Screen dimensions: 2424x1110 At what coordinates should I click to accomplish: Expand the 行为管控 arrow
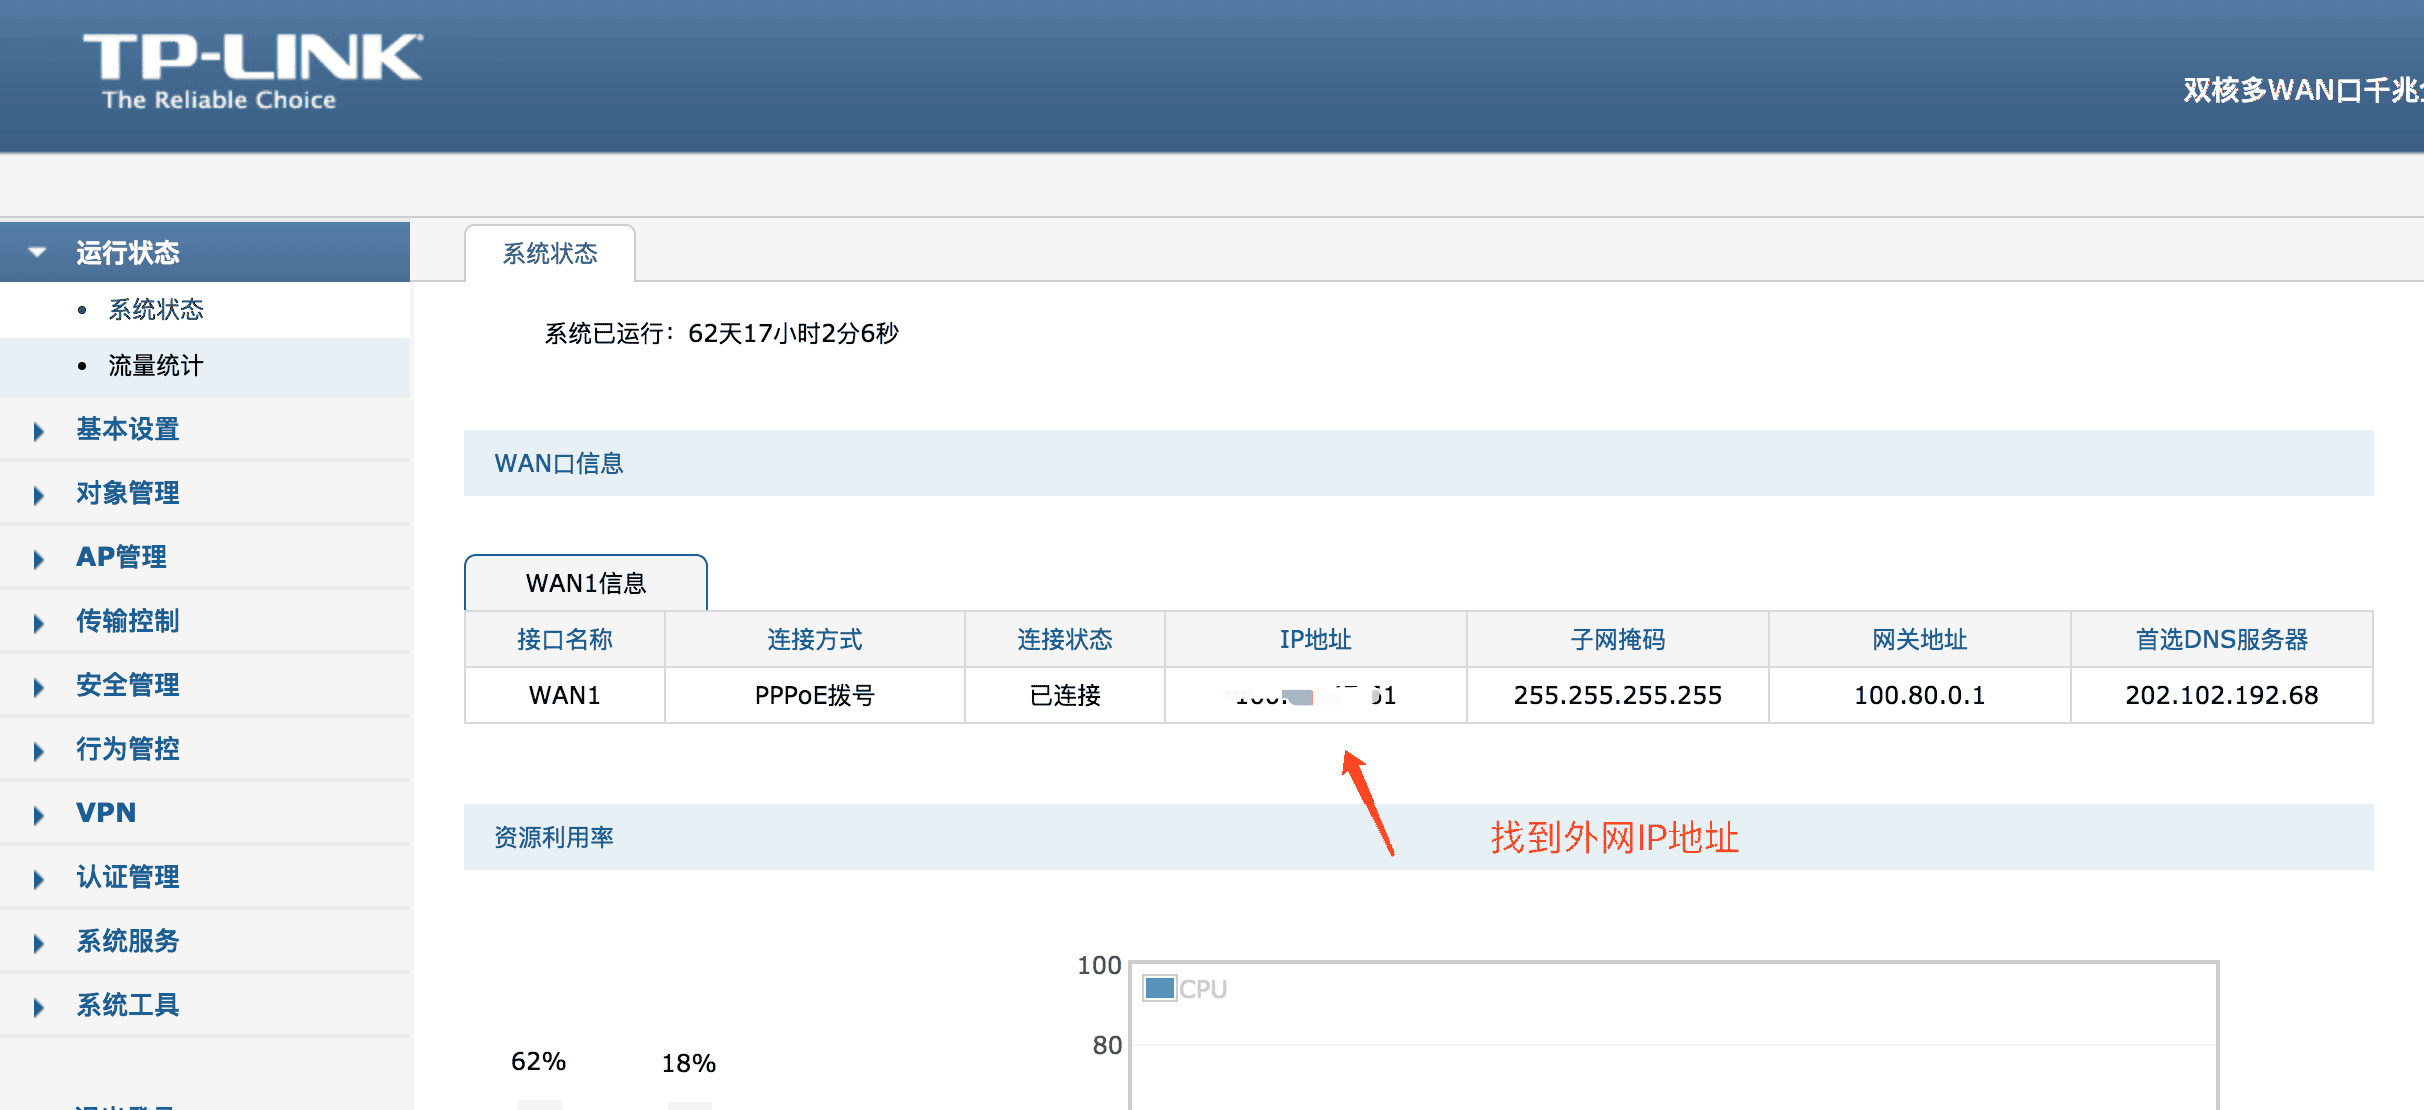[38, 751]
